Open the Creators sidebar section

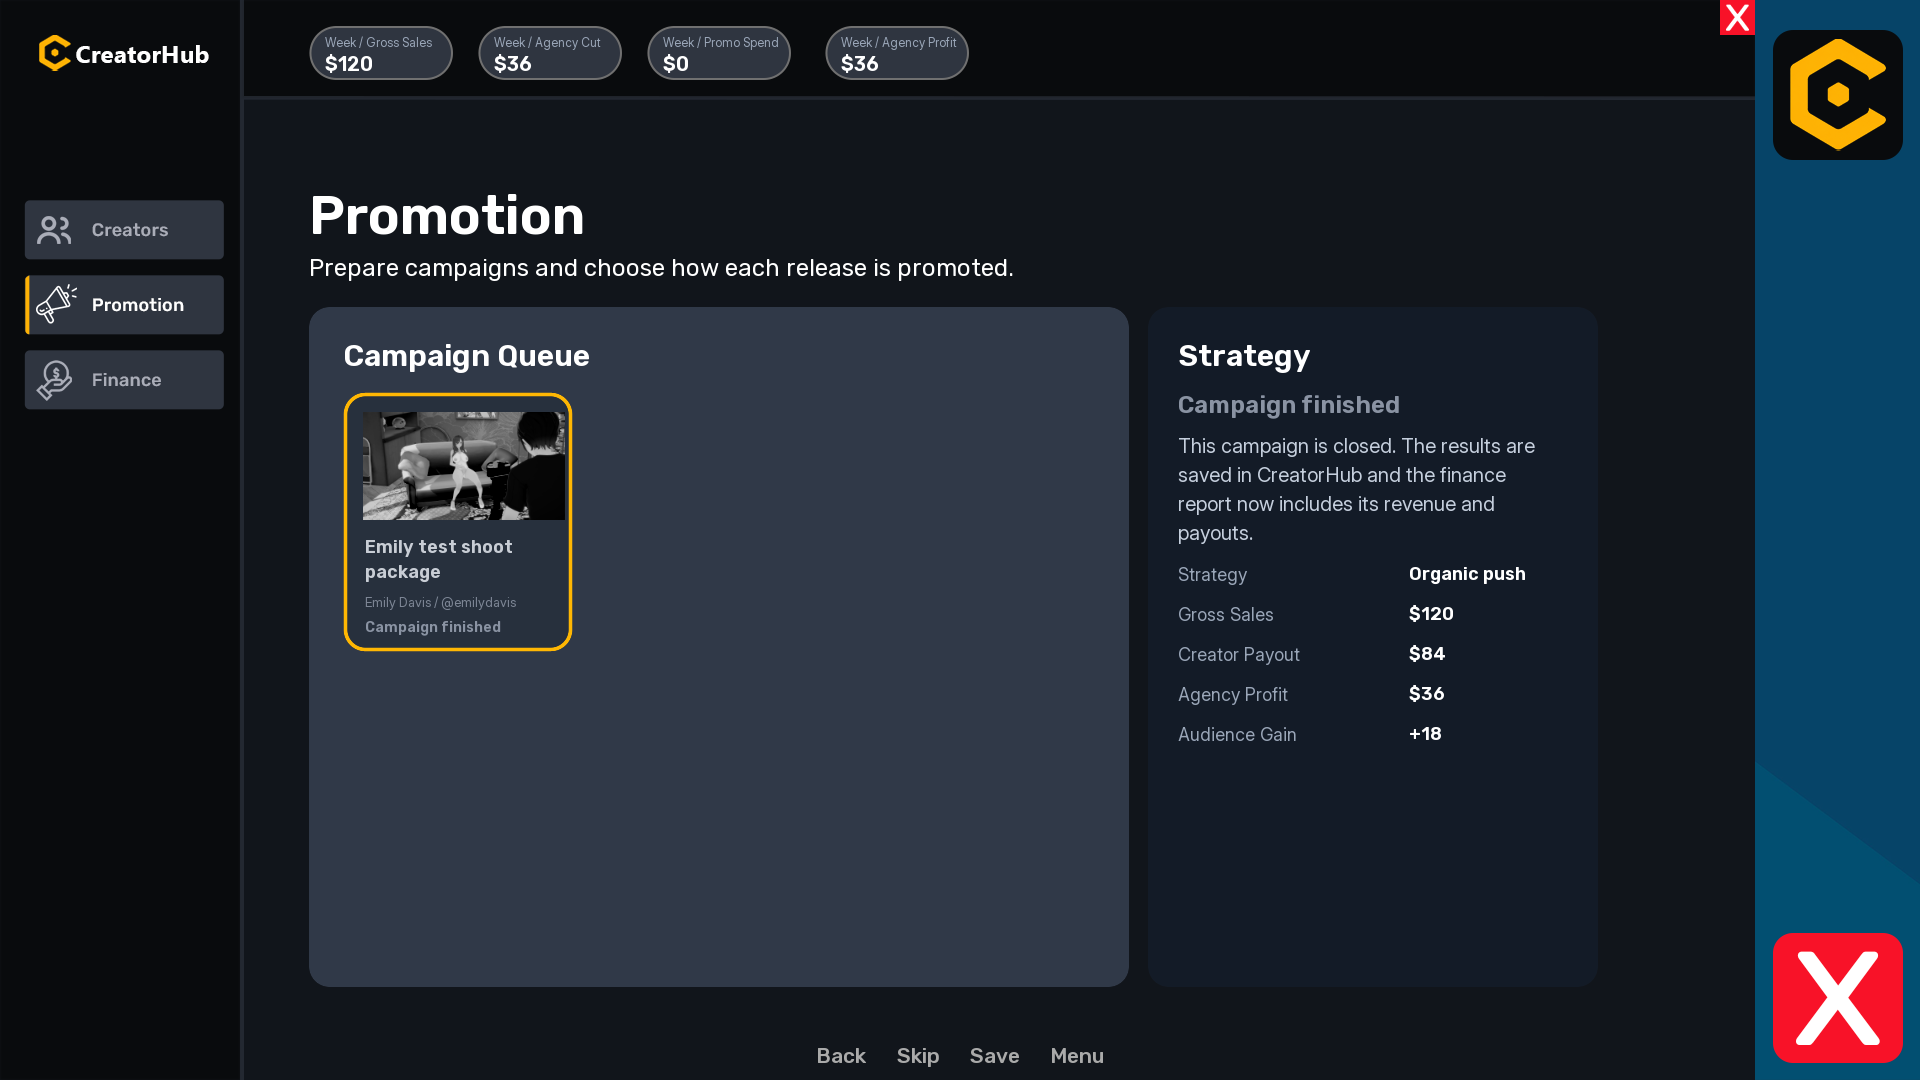click(x=124, y=230)
